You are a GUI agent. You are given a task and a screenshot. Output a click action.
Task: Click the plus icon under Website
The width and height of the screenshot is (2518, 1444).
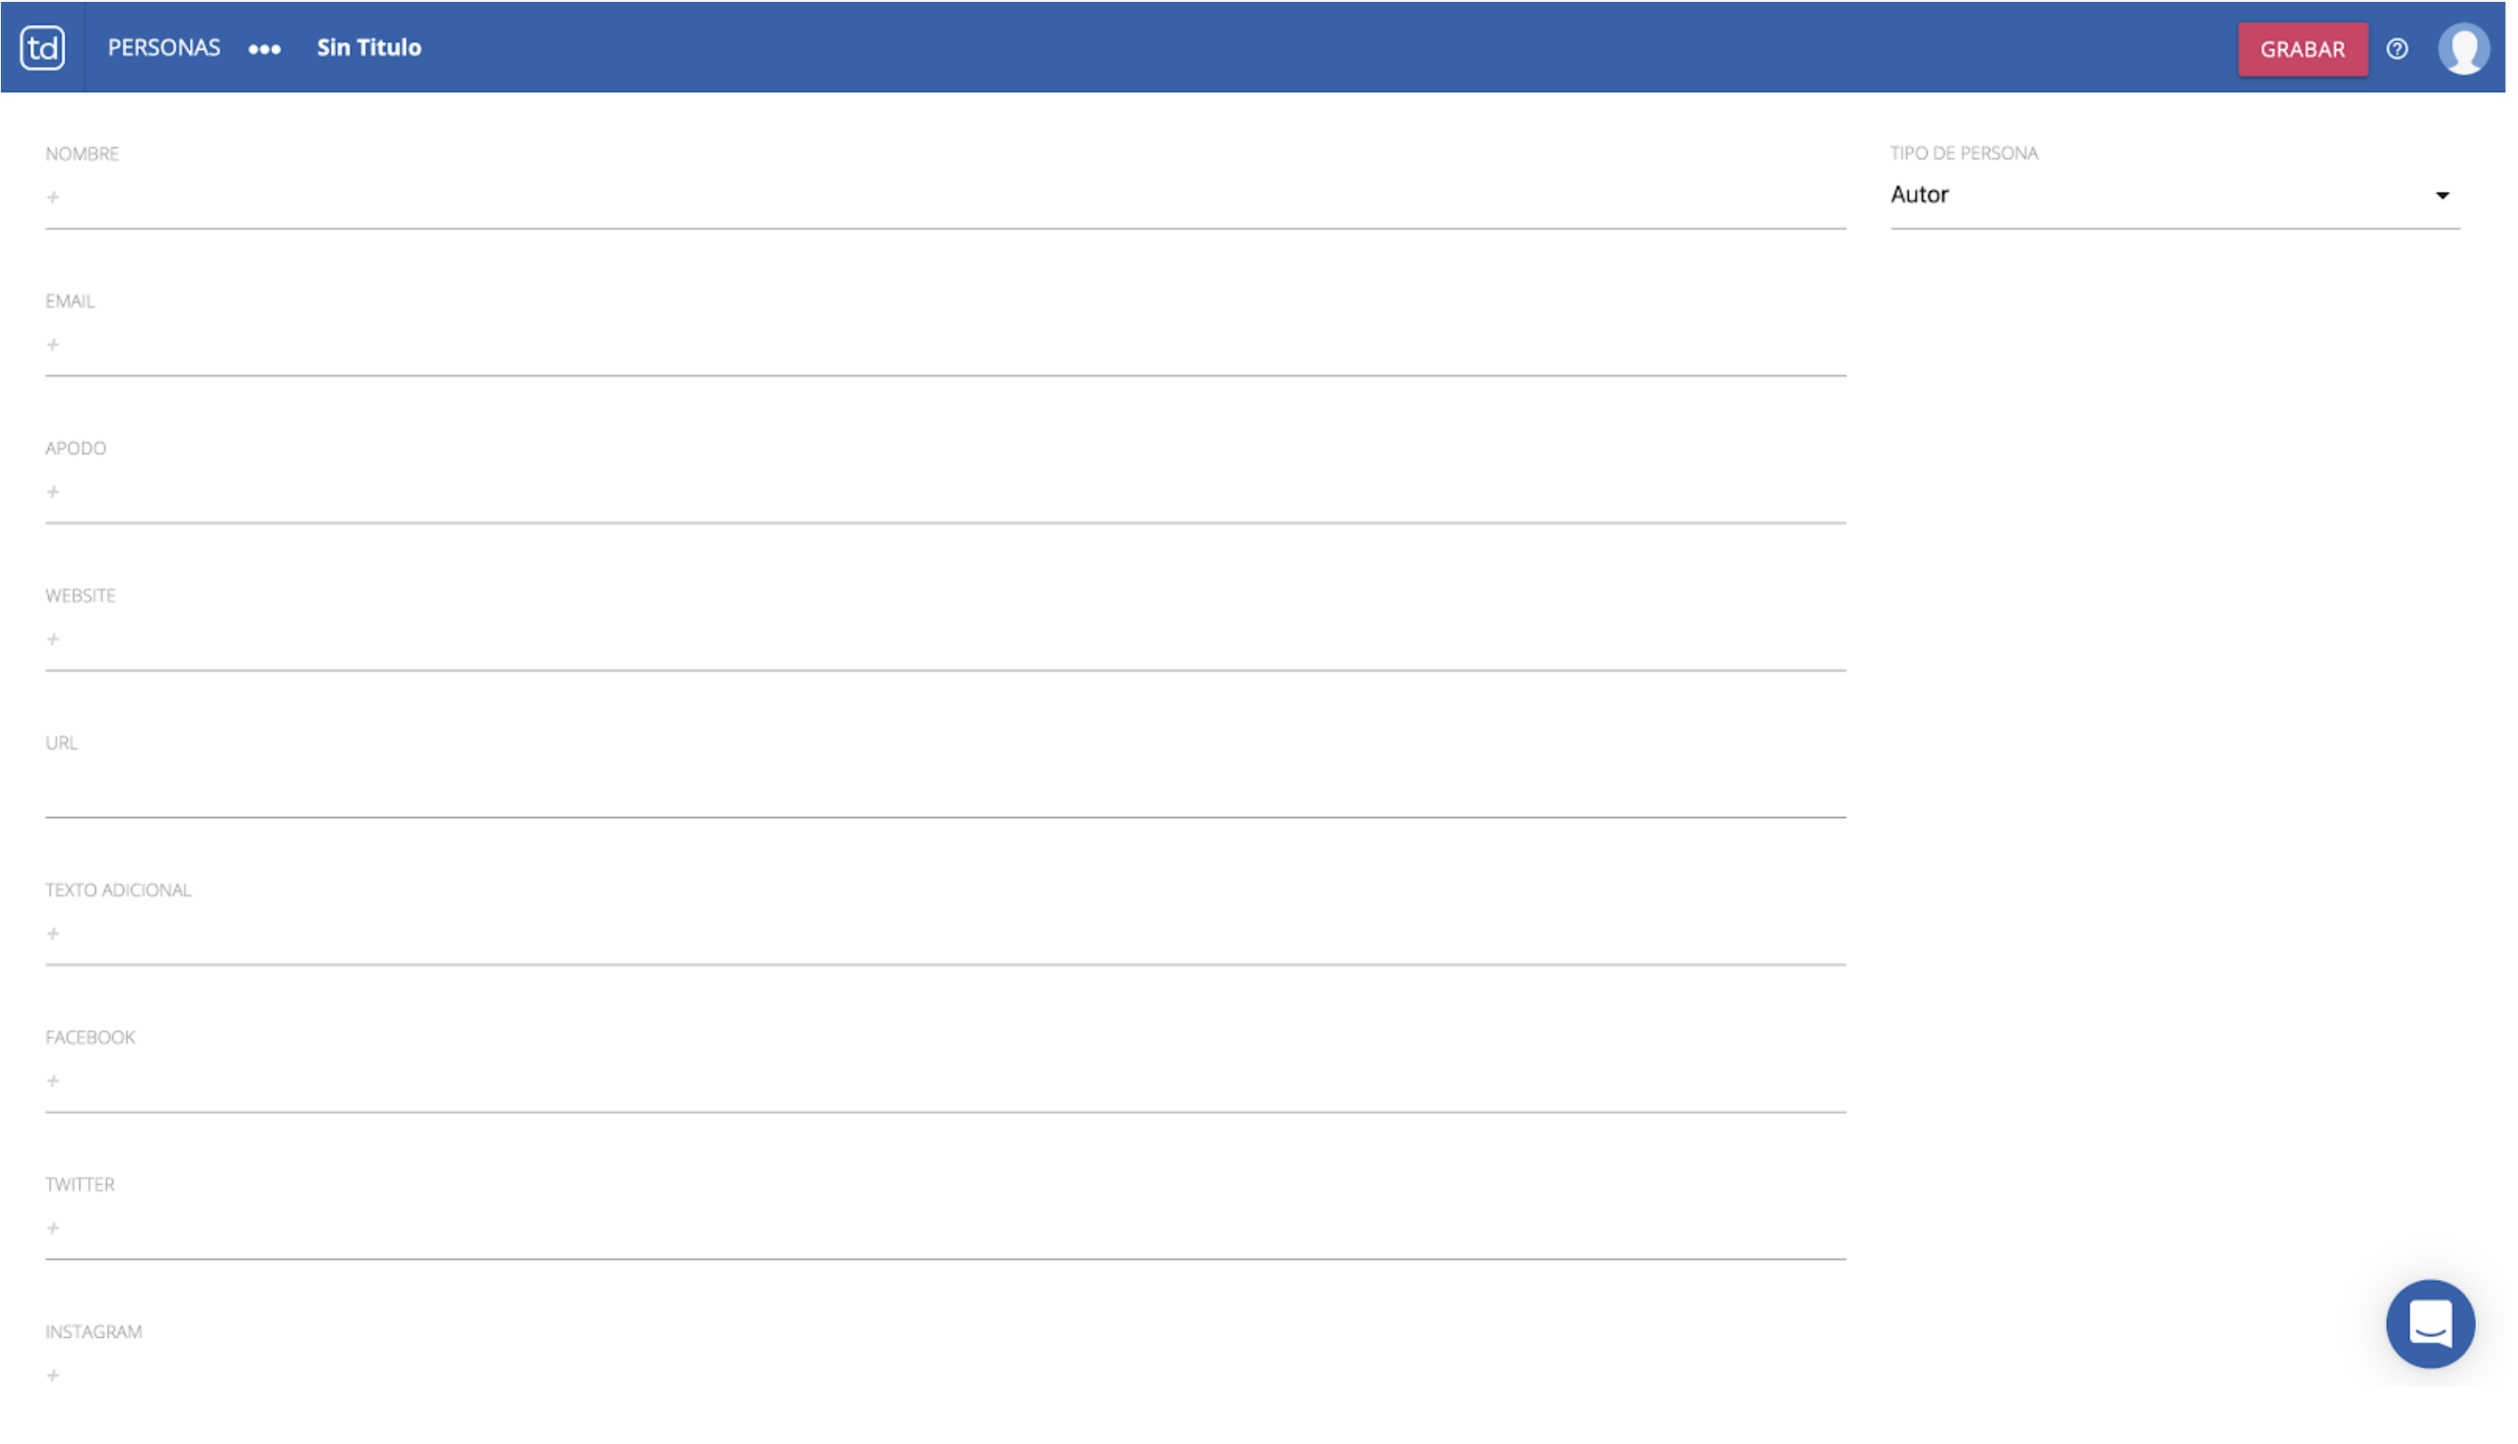coord(53,639)
